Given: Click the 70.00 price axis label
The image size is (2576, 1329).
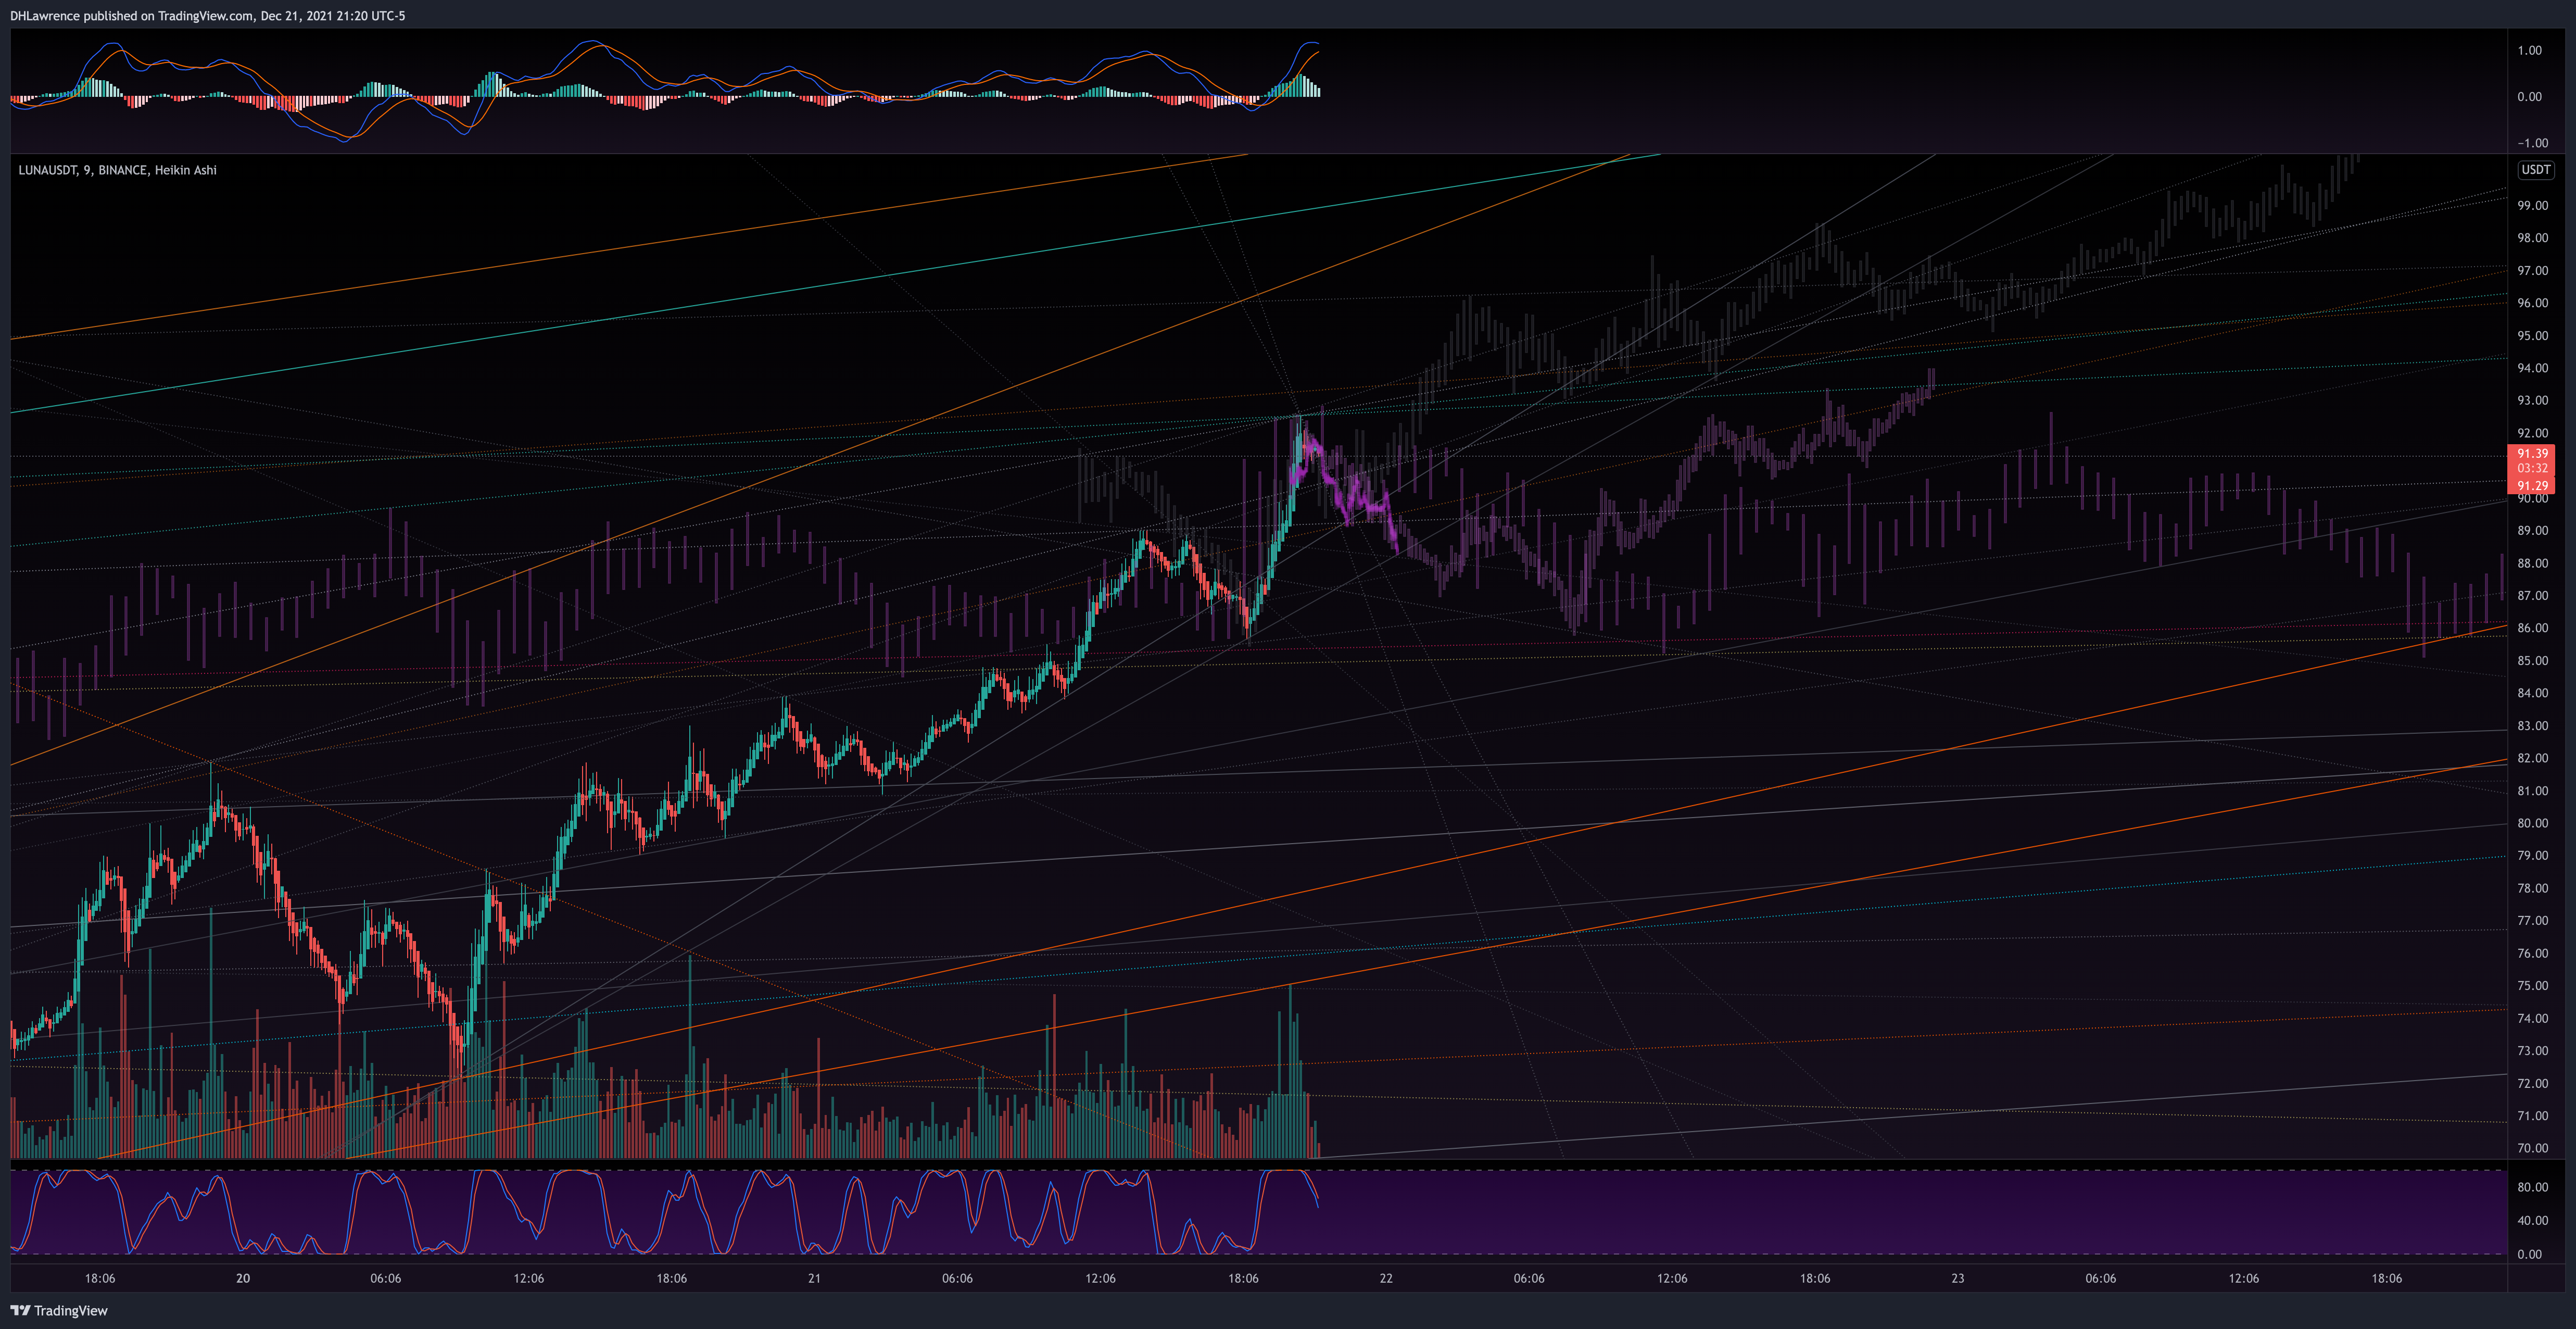Looking at the screenshot, I should 2532,1148.
